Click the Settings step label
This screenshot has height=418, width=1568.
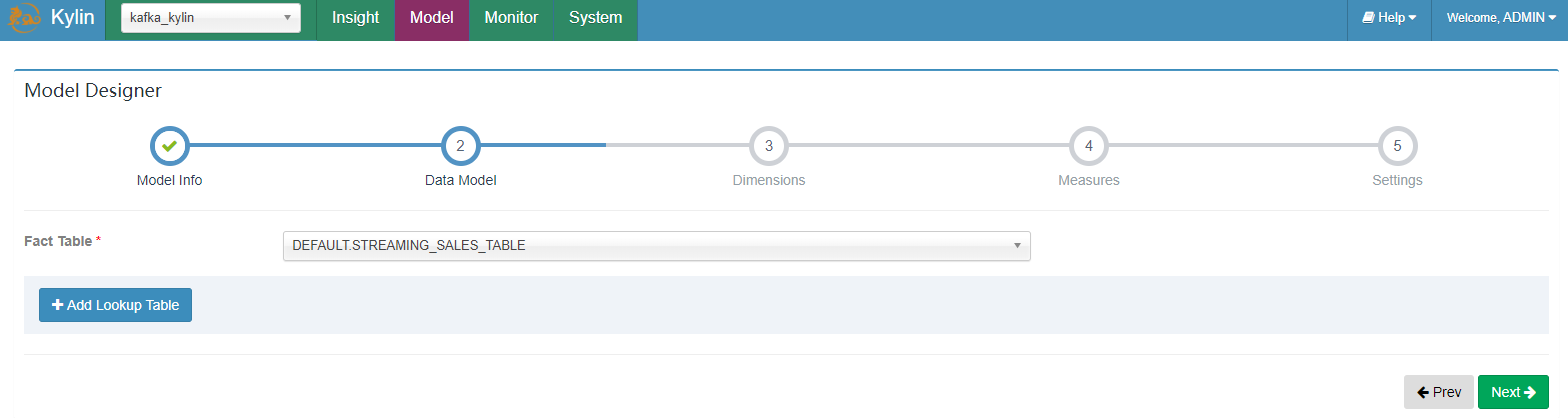point(1397,181)
